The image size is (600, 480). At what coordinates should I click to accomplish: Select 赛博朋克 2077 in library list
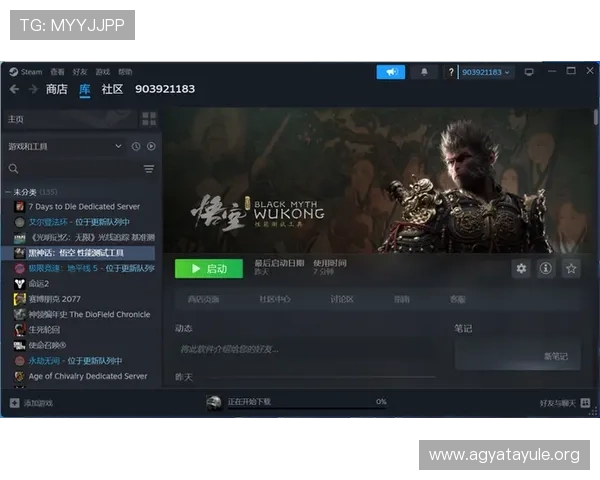click(x=54, y=299)
